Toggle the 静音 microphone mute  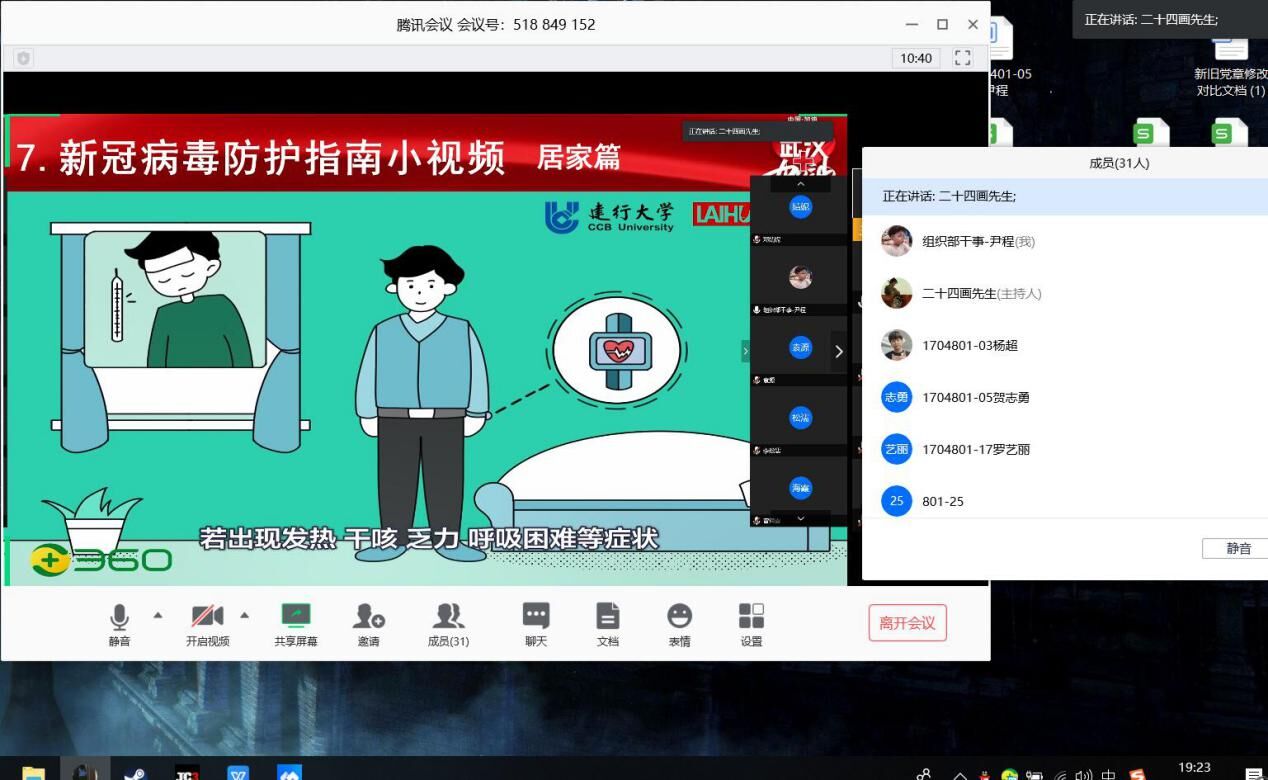(119, 624)
